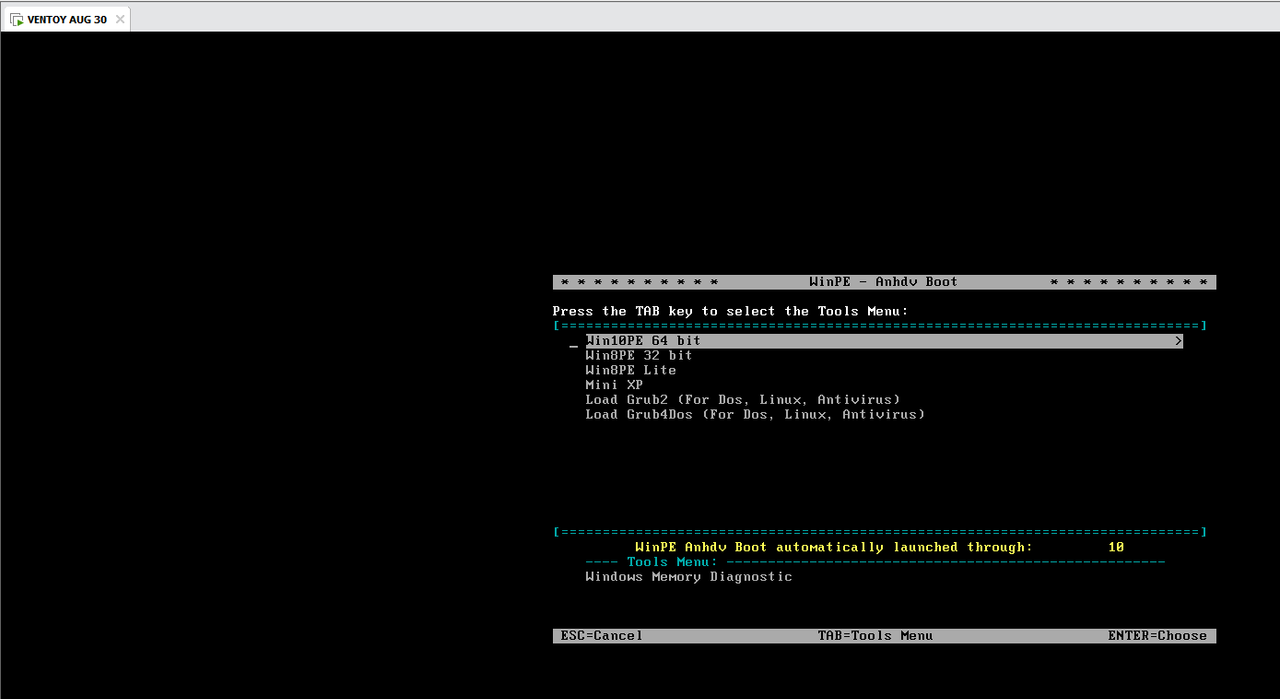The height and width of the screenshot is (699, 1280).
Task: Click the Press the TAB key instruction text
Action: coord(730,311)
